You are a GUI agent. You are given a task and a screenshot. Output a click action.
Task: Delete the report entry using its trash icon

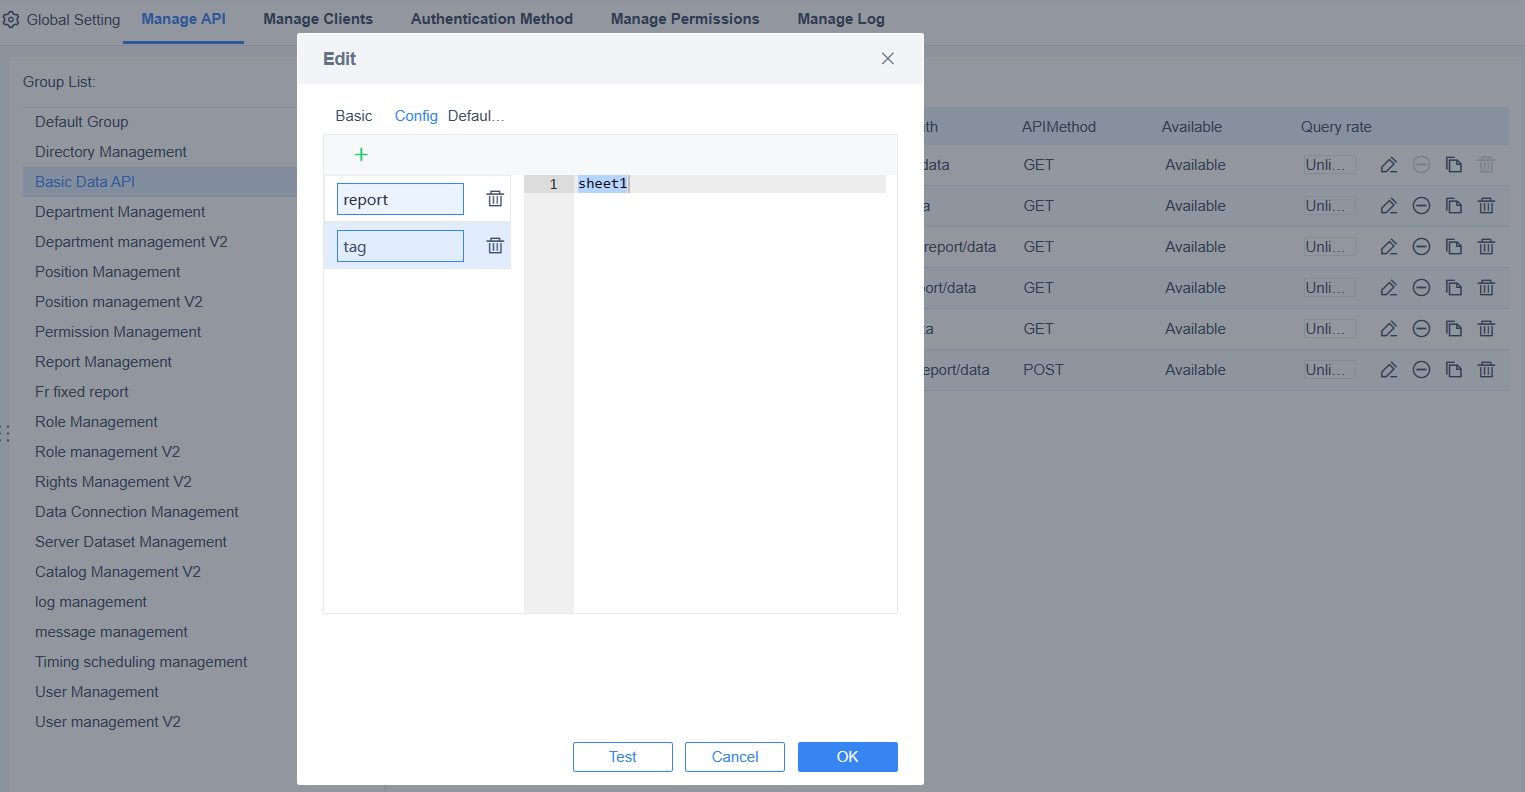(495, 199)
